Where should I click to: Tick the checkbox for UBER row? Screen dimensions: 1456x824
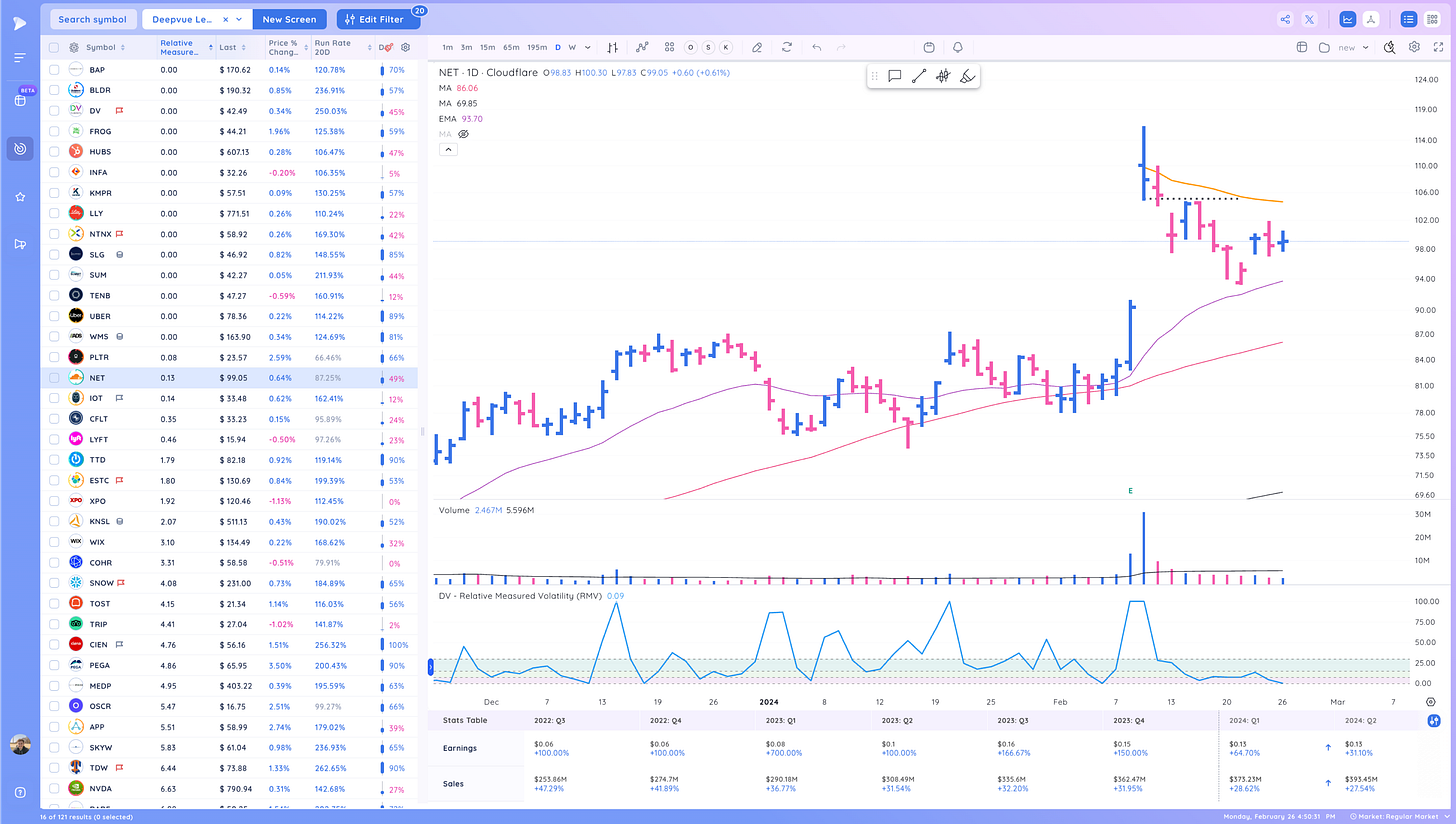[x=53, y=316]
